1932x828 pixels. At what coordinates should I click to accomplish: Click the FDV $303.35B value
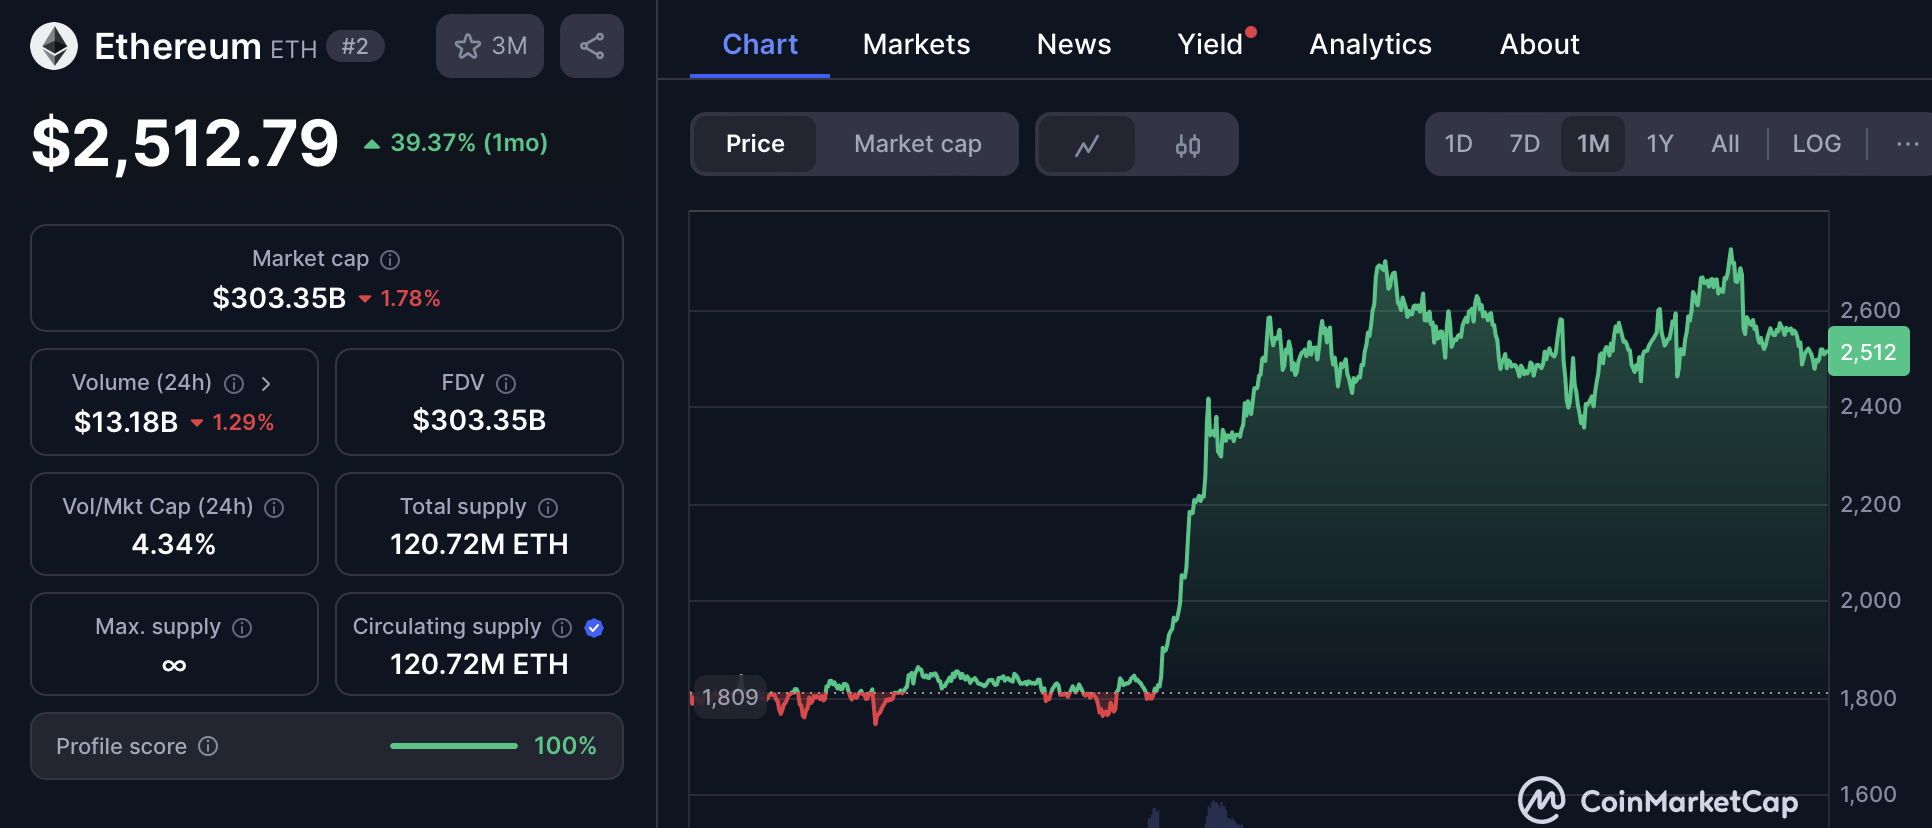pyautogui.click(x=479, y=420)
